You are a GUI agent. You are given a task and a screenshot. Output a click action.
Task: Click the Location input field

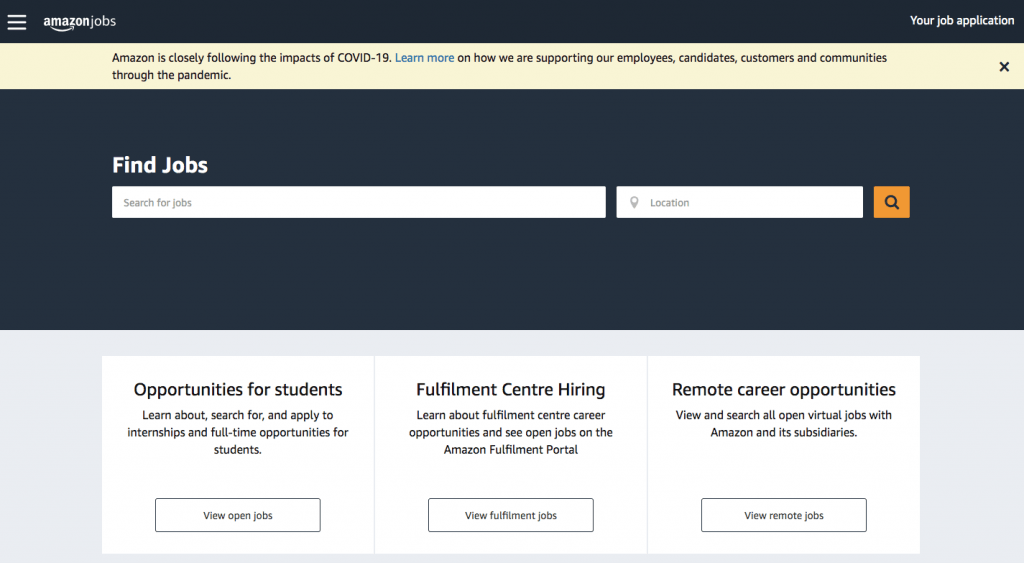(739, 202)
